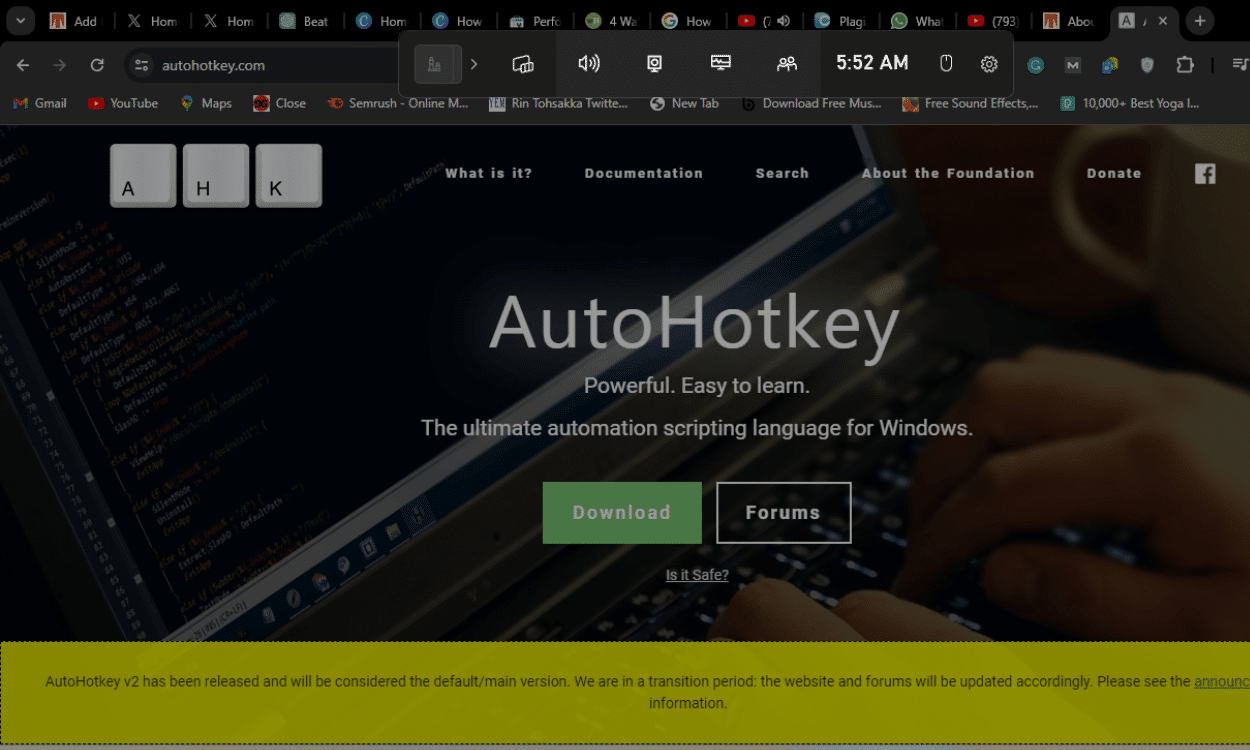Click the Facebook icon in site header
The height and width of the screenshot is (750, 1250).
coord(1205,173)
